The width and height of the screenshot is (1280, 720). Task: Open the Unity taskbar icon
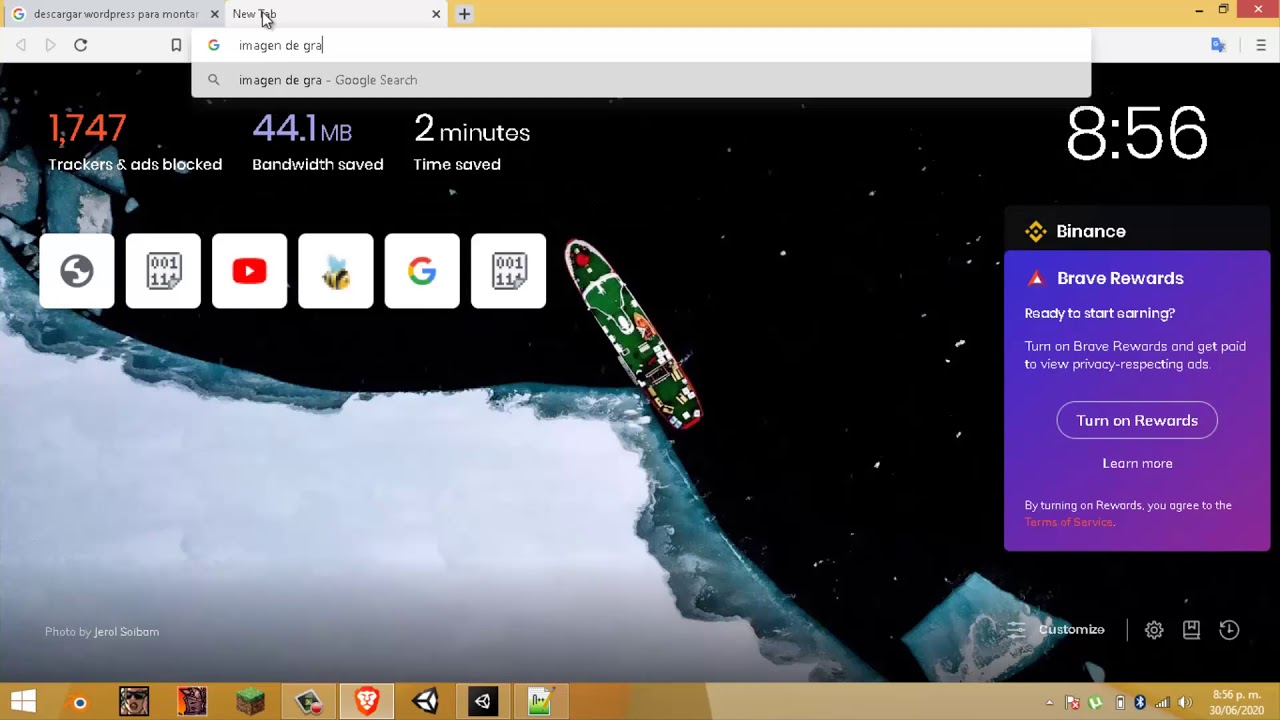tap(425, 702)
